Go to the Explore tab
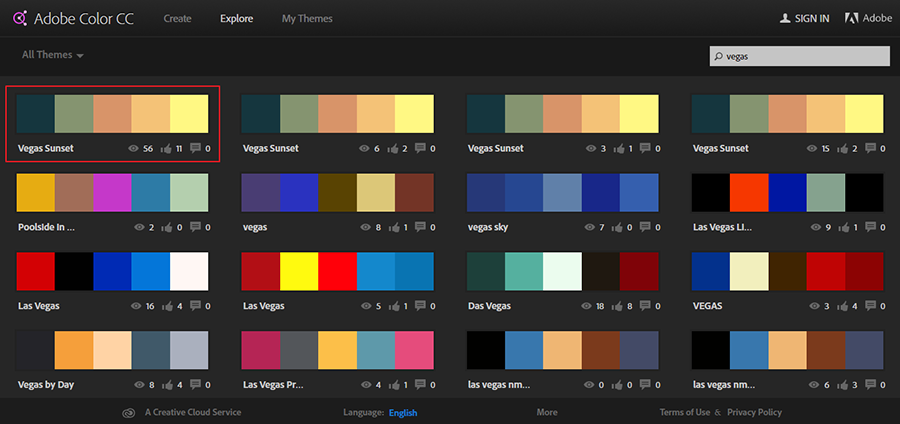900x424 pixels. point(237,18)
